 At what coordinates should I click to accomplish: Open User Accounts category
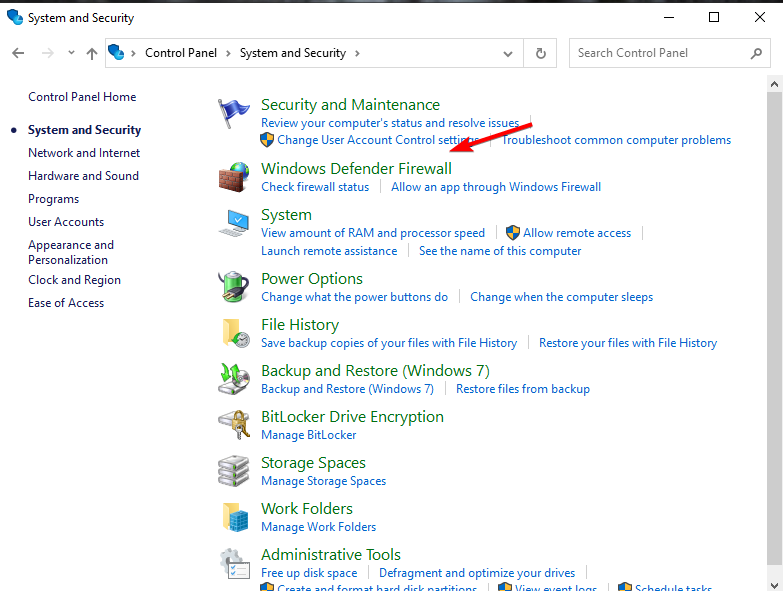coord(66,222)
